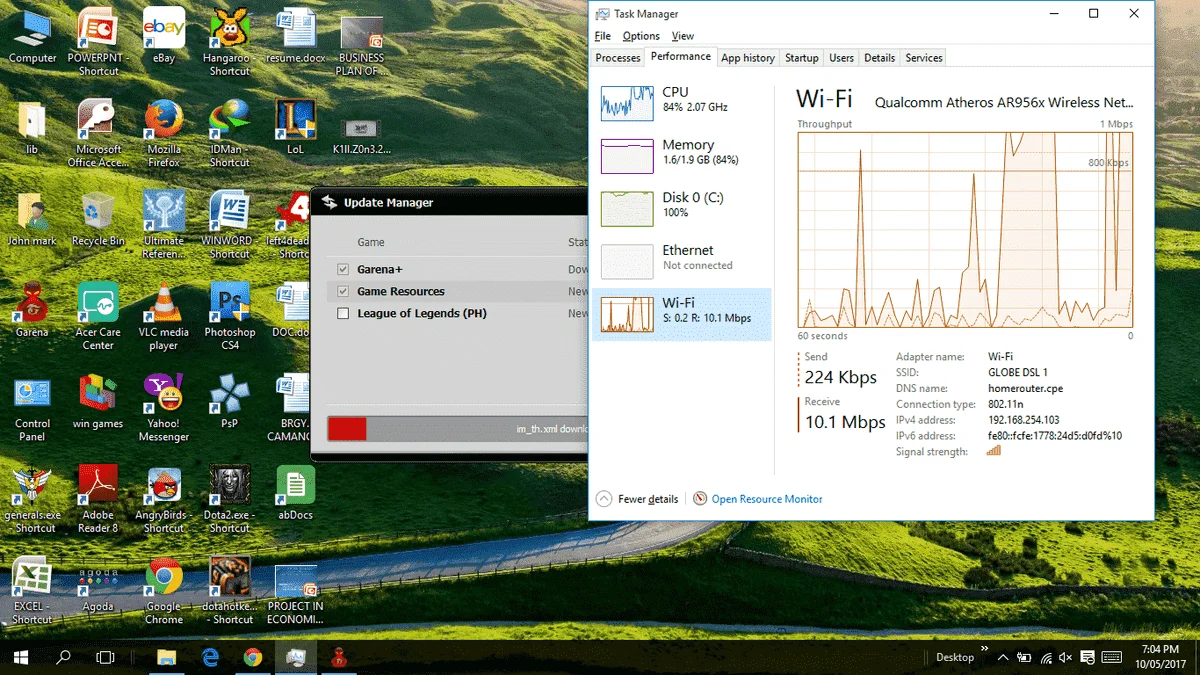1200x675 pixels.
Task: Select the POWERPNT shortcut icon
Action: pos(98,40)
